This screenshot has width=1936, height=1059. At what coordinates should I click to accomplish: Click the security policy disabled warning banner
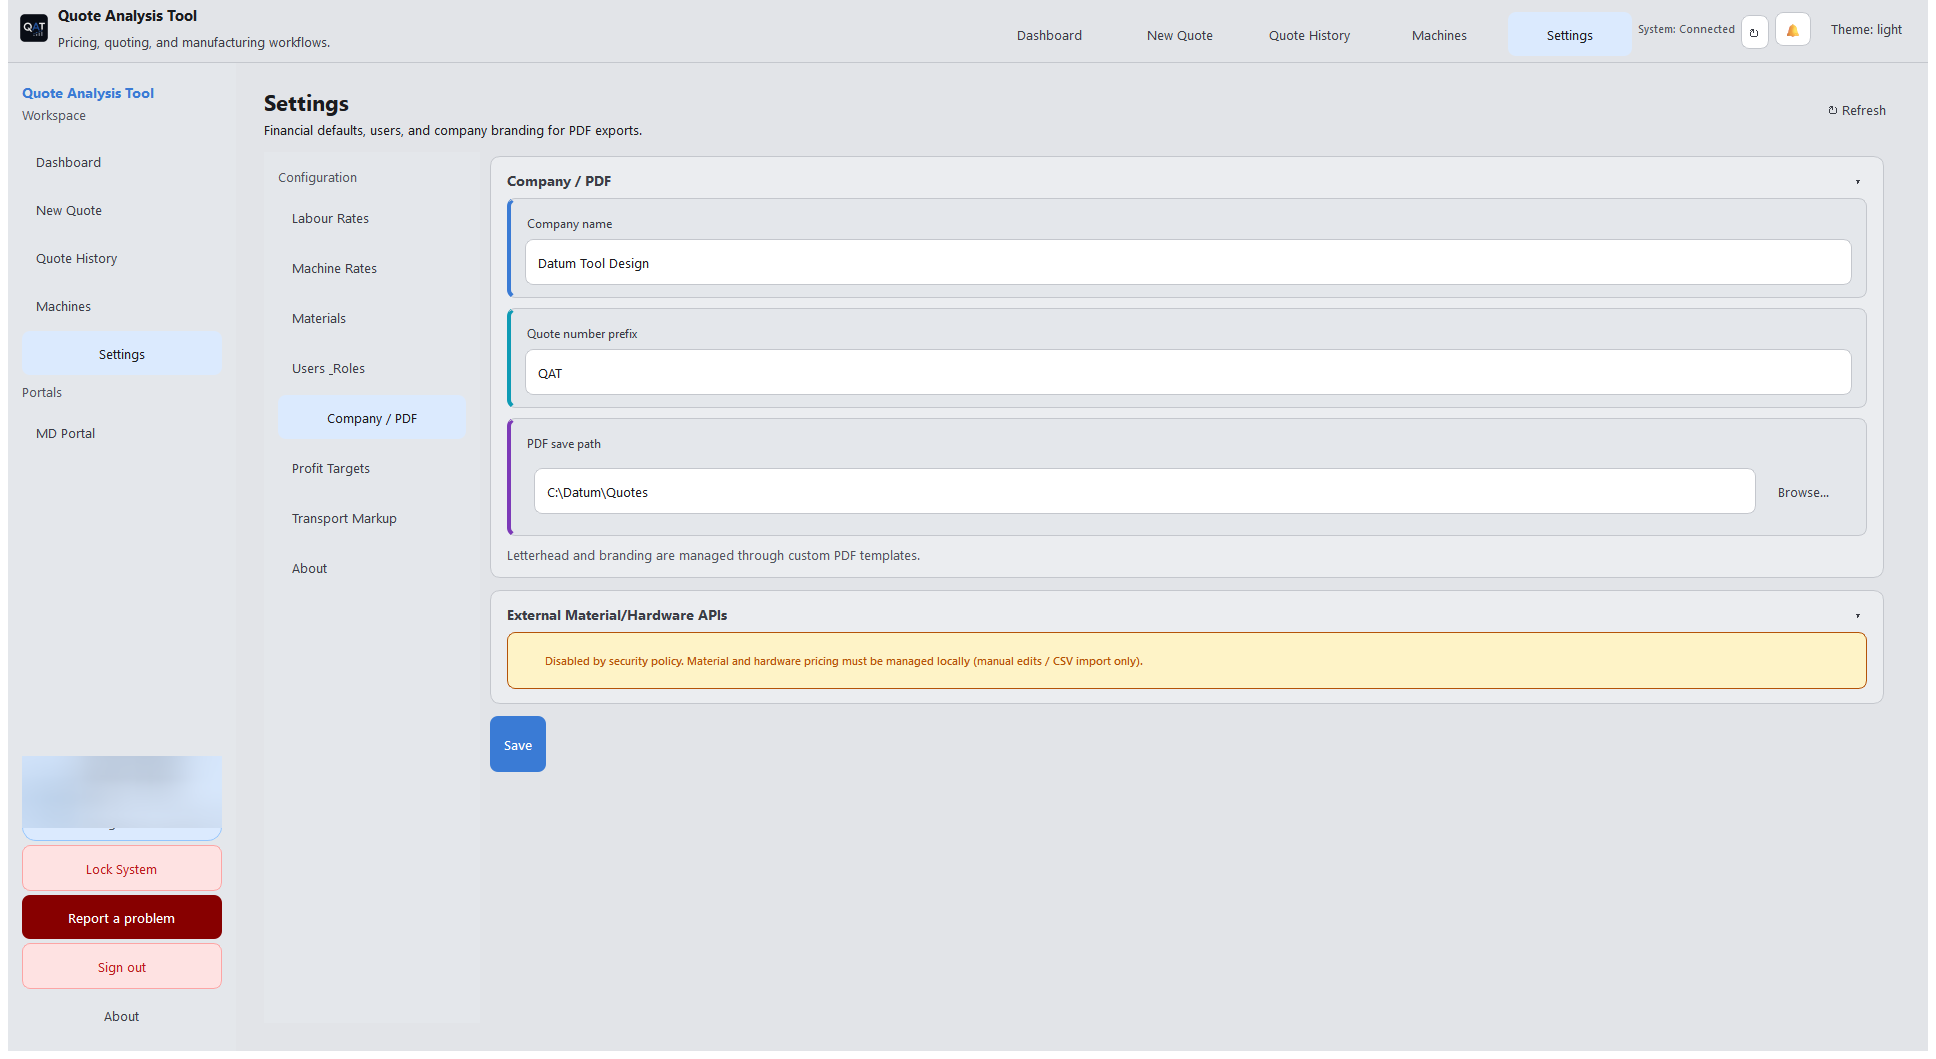(x=1187, y=661)
